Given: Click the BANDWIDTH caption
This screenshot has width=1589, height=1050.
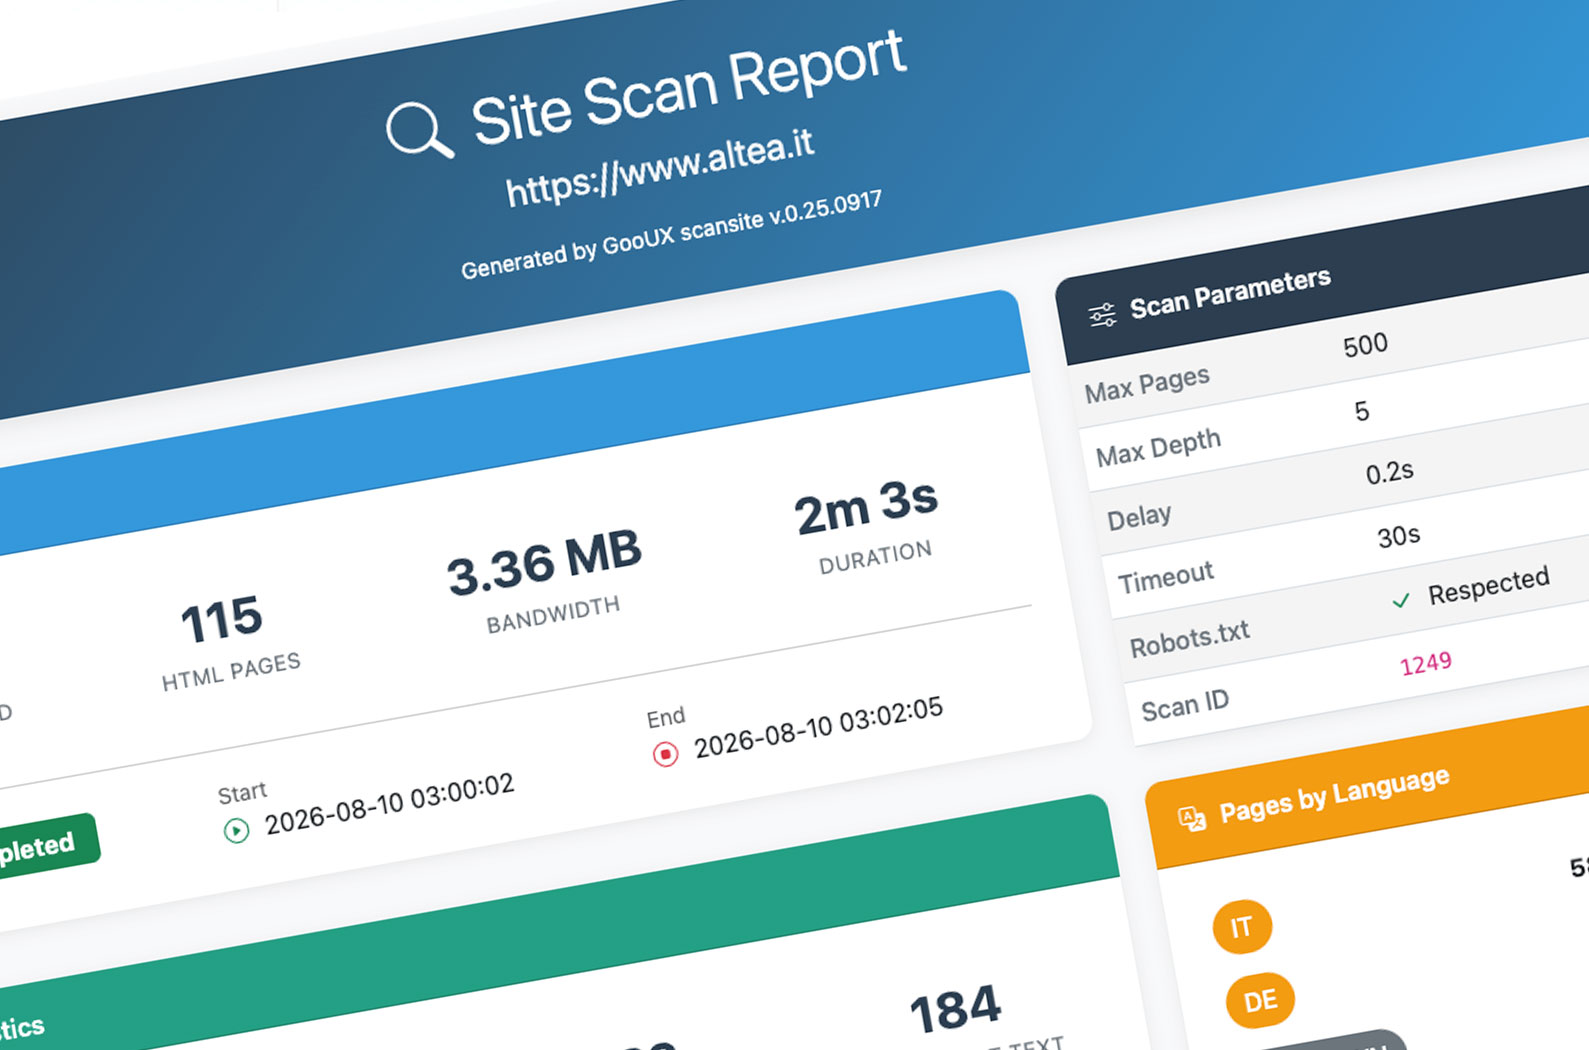Looking at the screenshot, I should coord(553,615).
